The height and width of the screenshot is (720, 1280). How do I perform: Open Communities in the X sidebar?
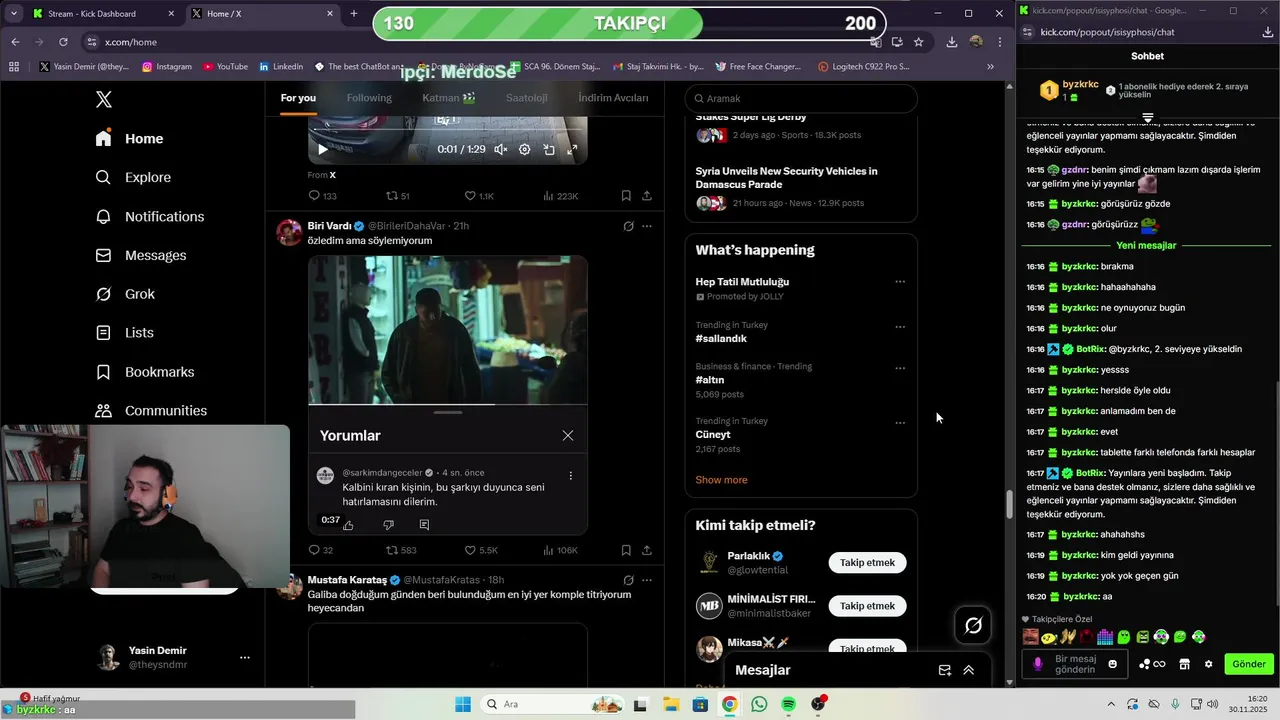coord(151,411)
